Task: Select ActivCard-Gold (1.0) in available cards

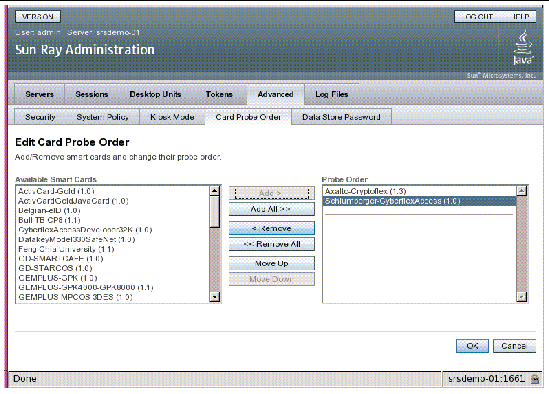Action: point(113,191)
